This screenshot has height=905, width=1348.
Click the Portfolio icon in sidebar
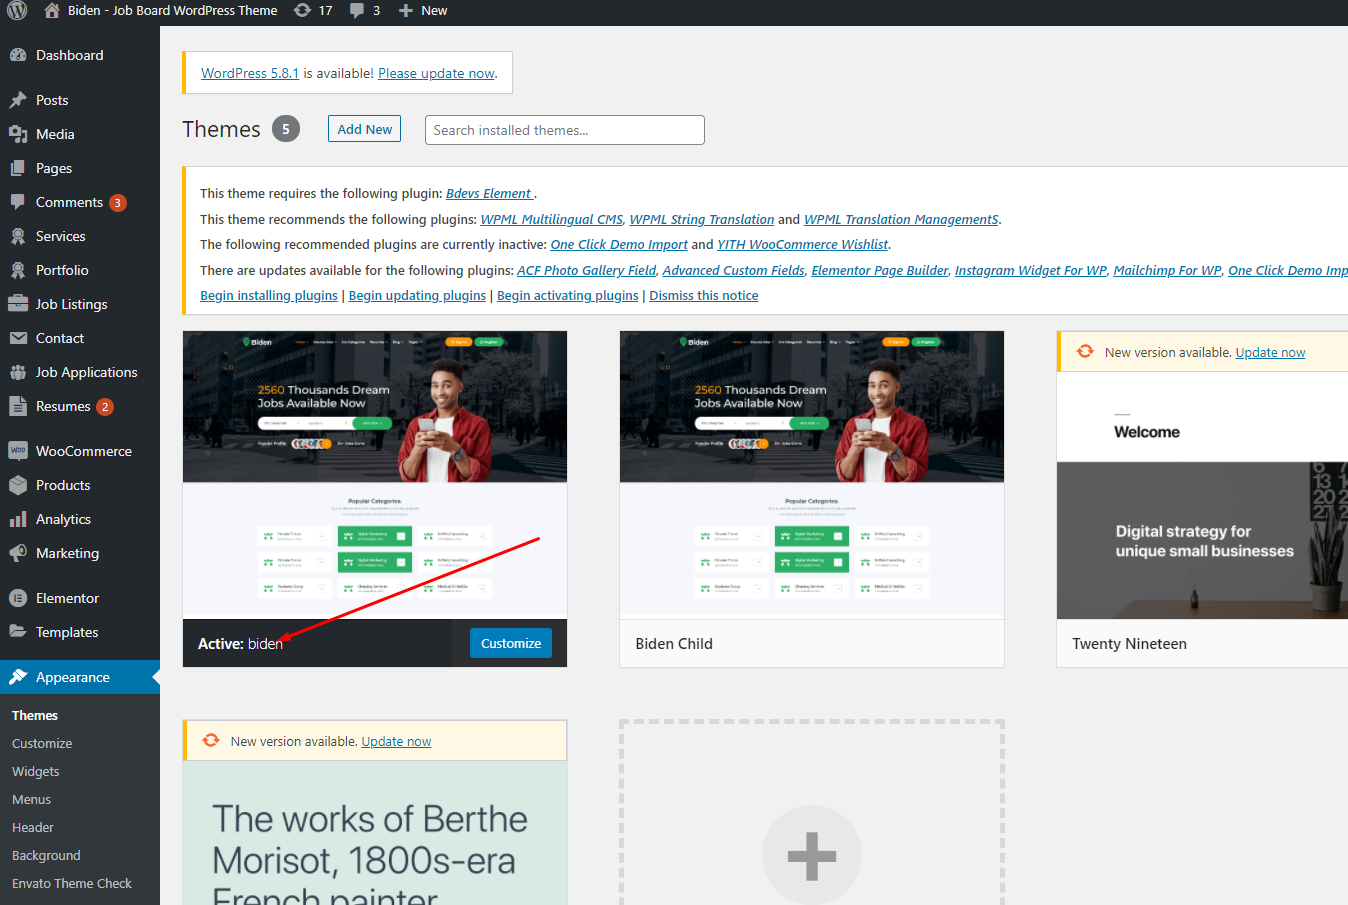point(18,270)
